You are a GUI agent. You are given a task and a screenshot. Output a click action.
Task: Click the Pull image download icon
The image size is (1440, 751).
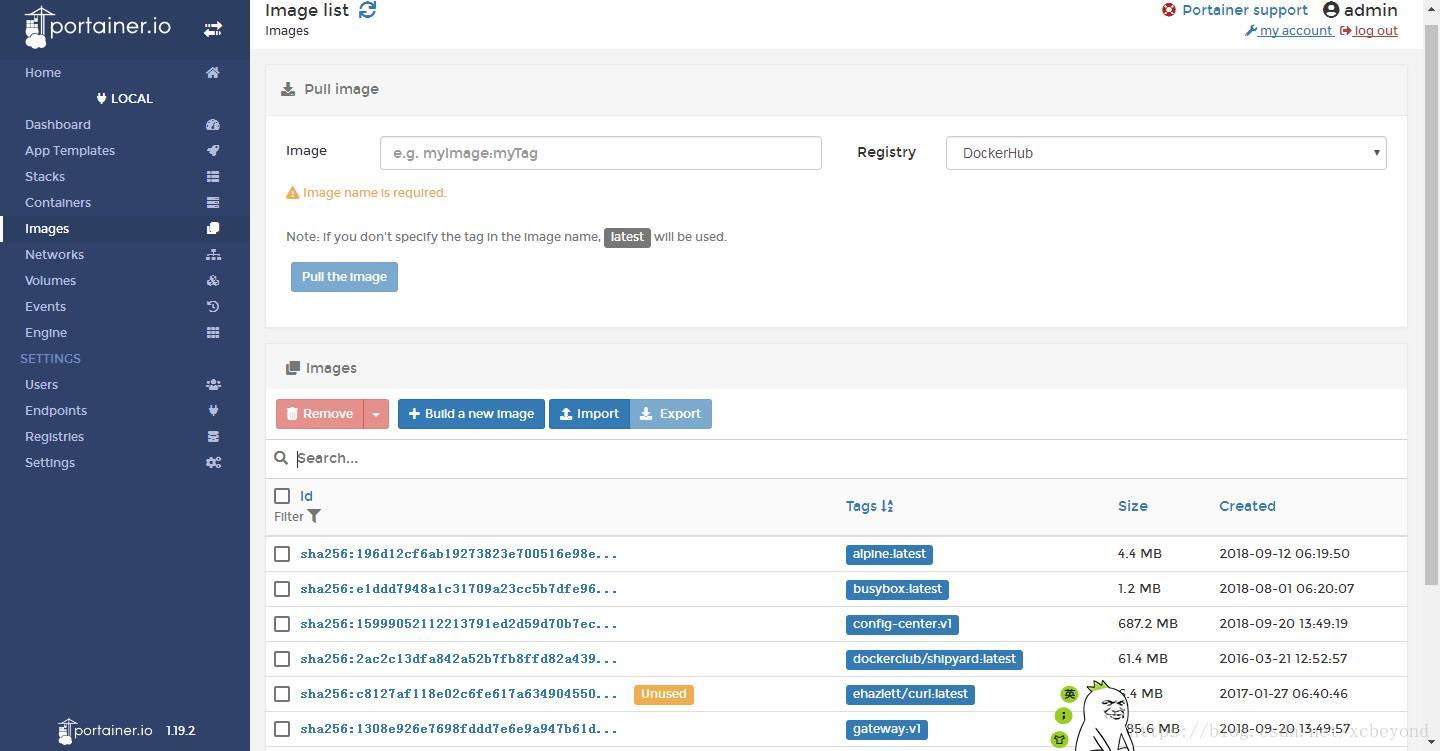click(288, 89)
